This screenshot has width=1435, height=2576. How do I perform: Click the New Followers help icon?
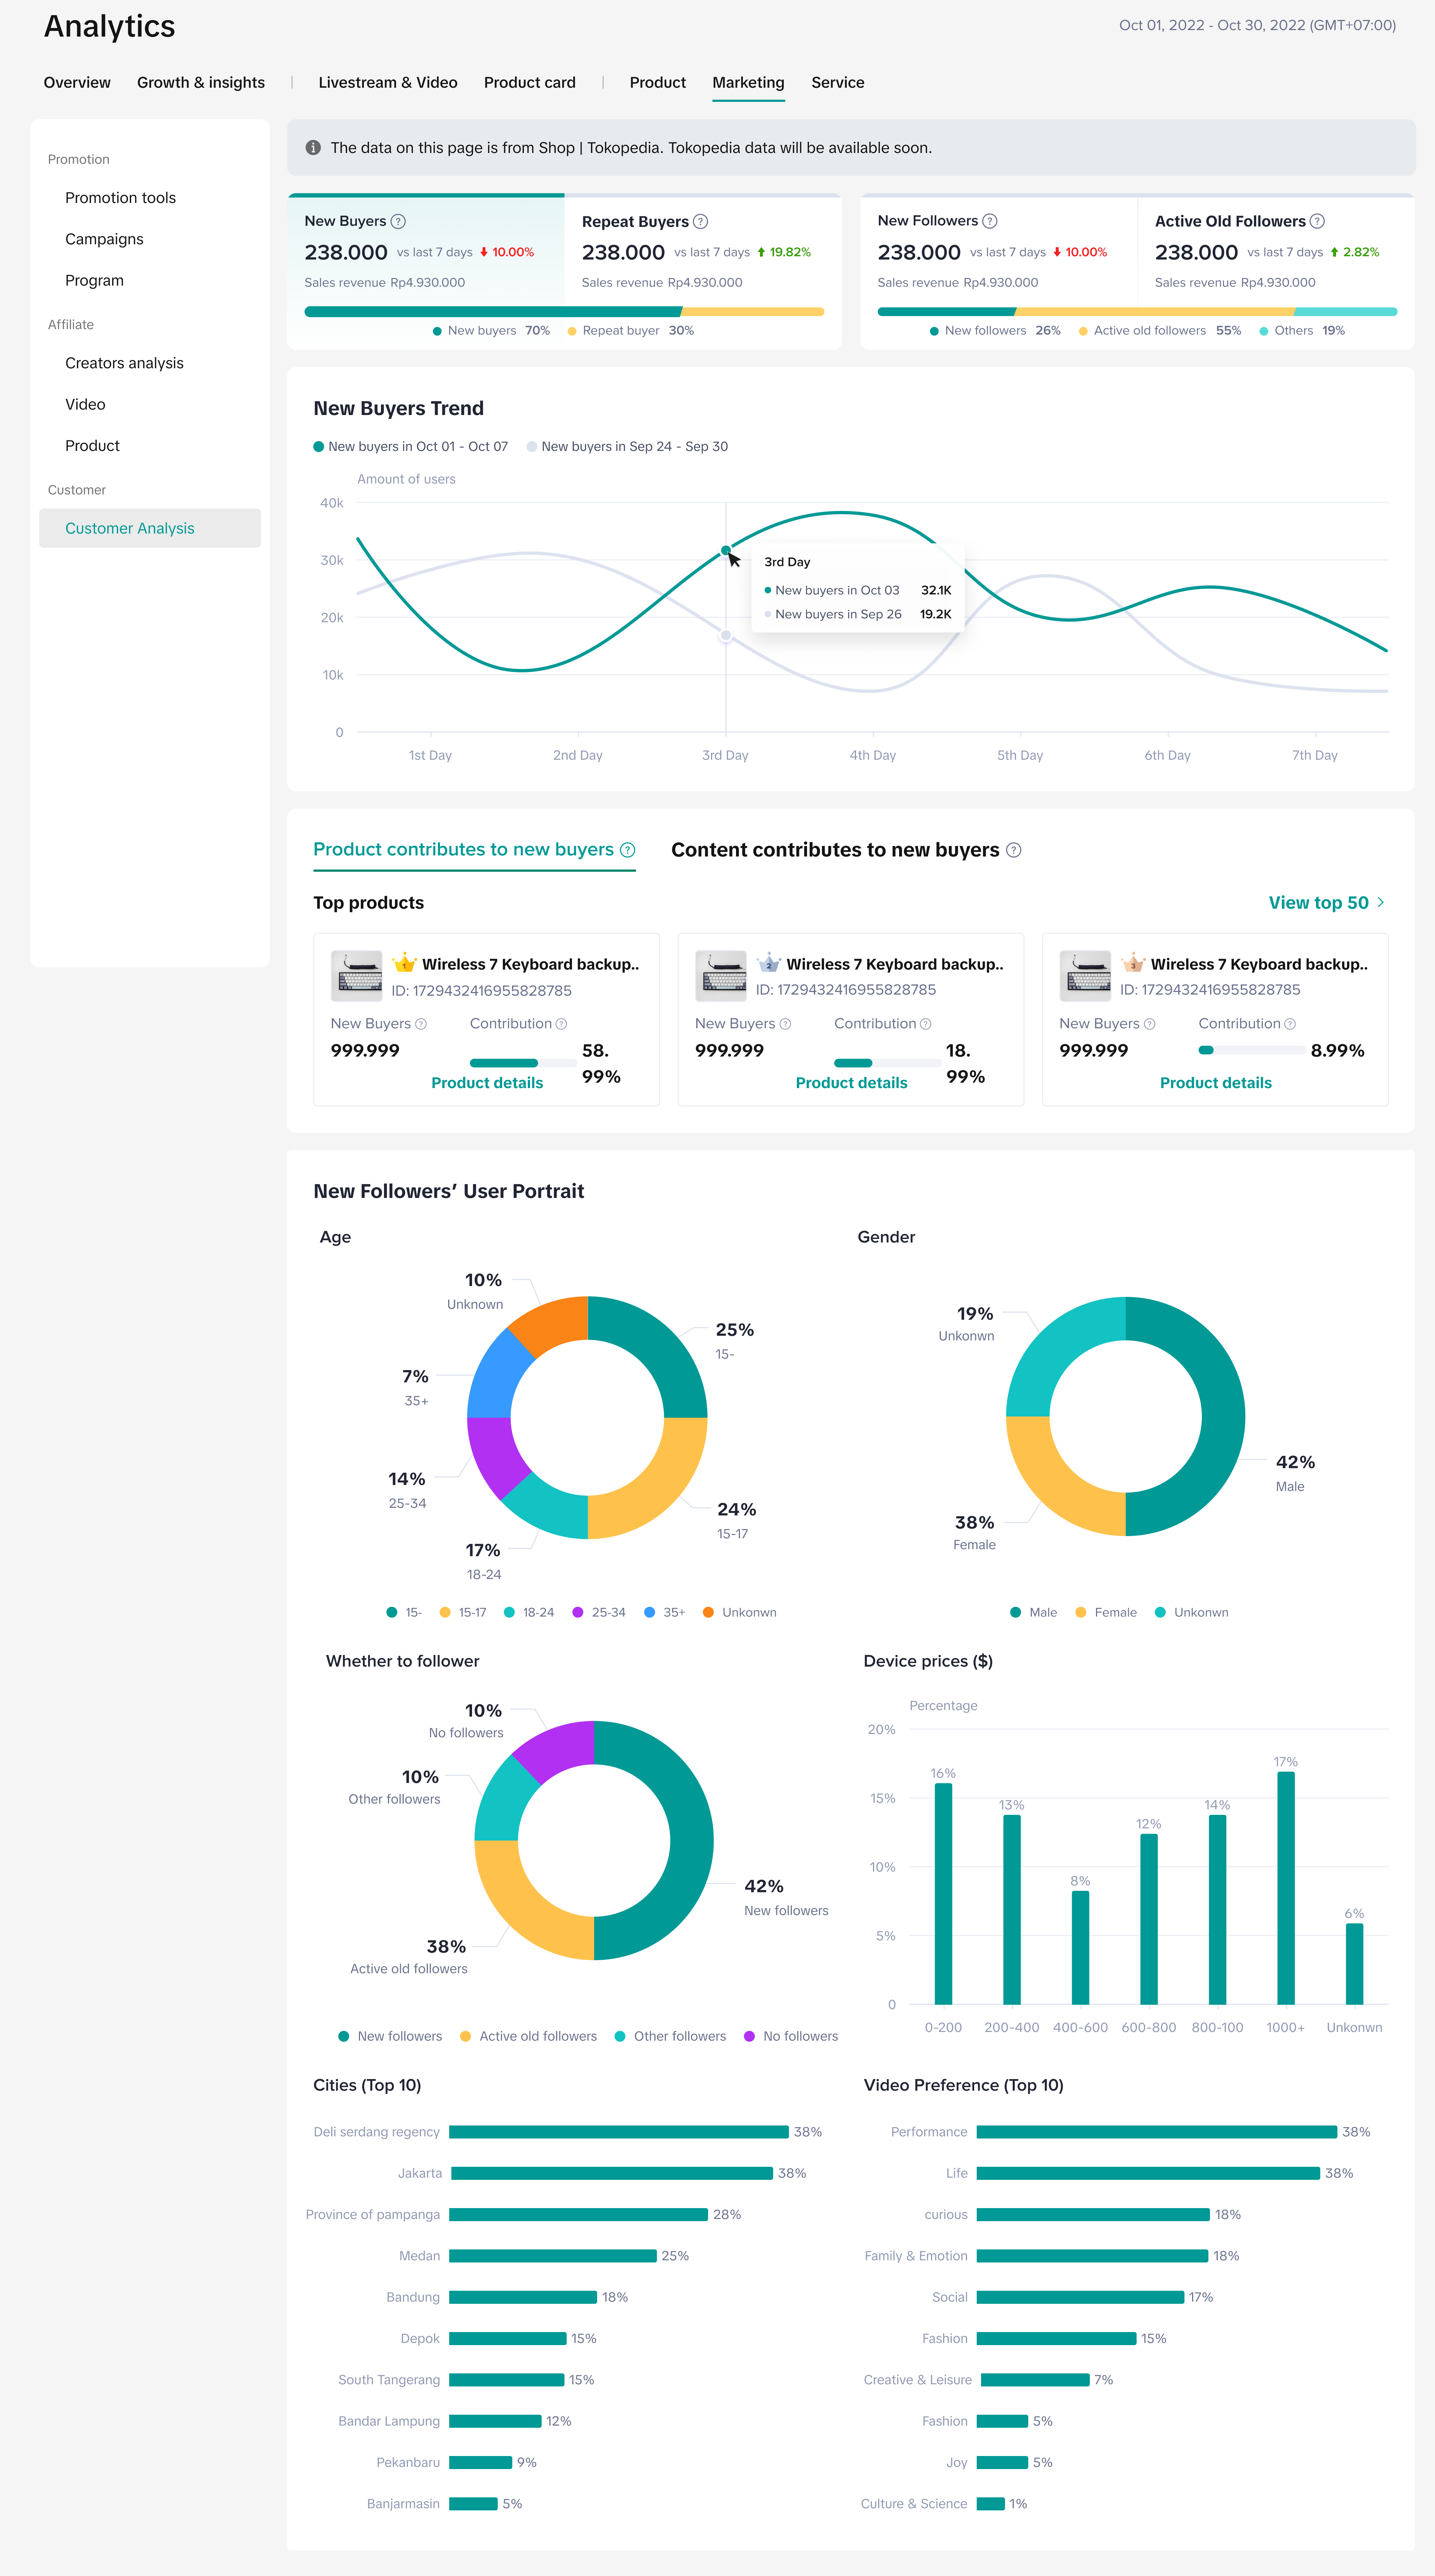[990, 221]
